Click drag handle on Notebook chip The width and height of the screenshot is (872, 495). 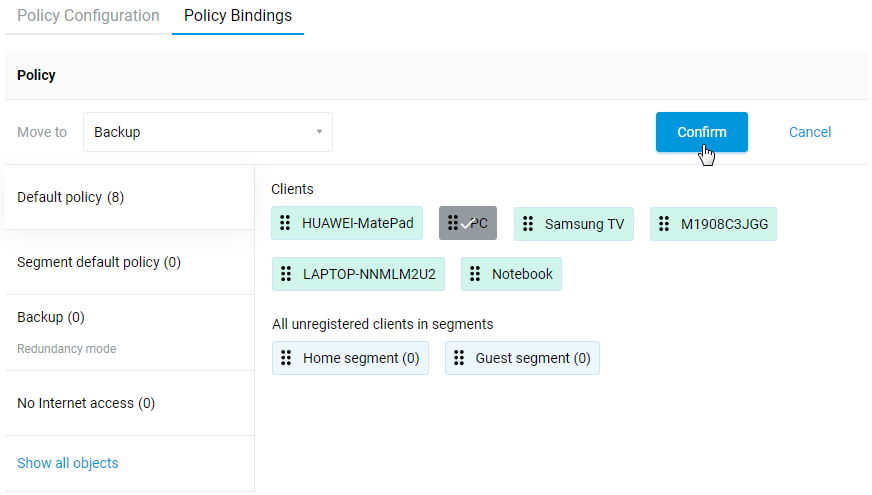tap(475, 274)
